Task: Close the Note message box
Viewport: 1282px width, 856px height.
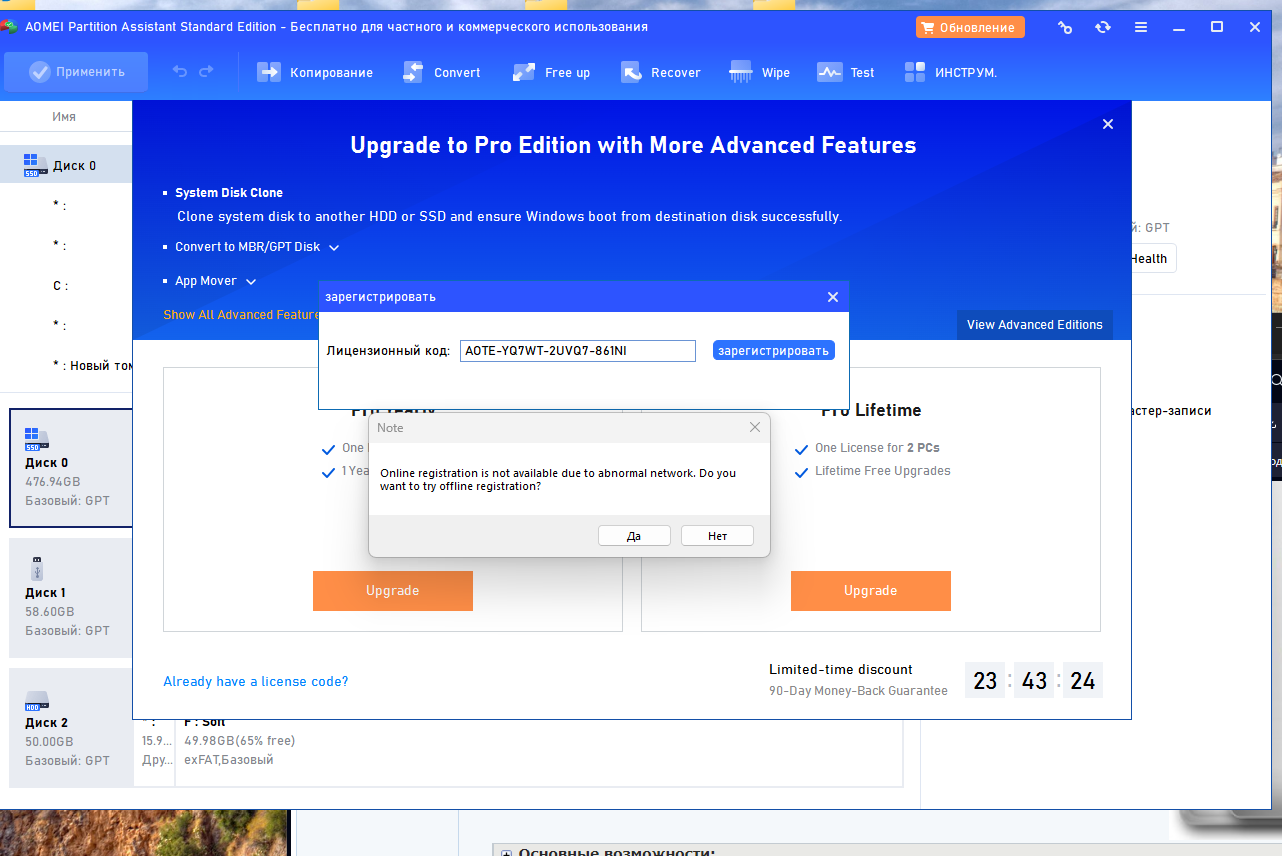Action: coord(755,427)
